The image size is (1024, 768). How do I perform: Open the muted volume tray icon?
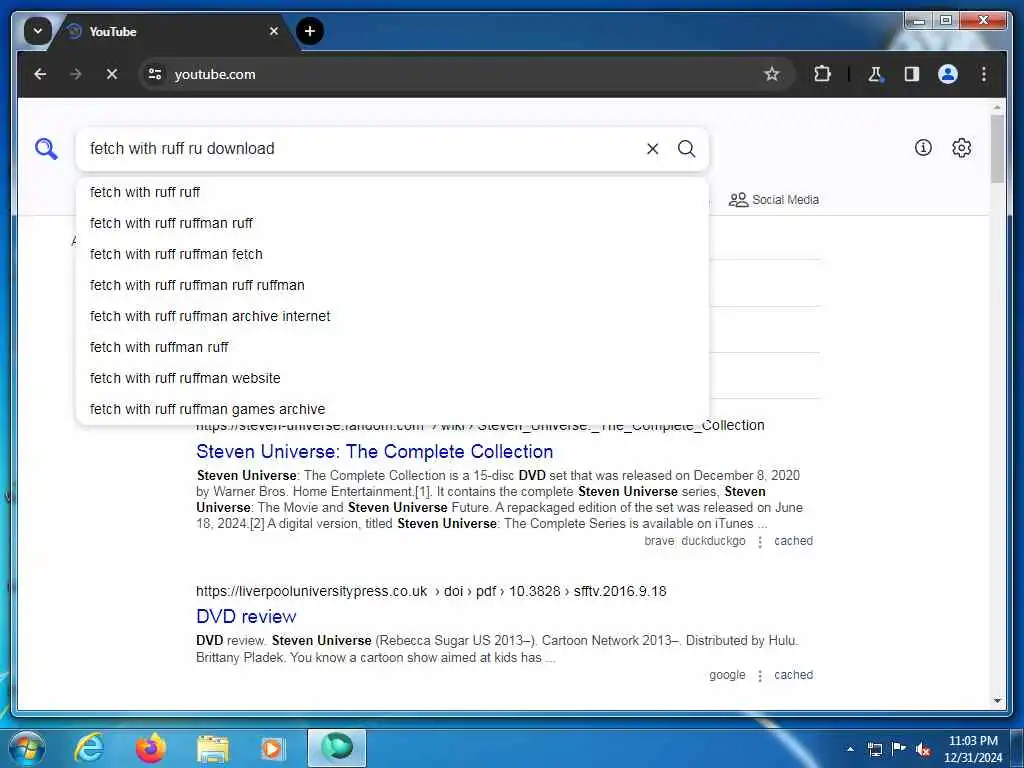(923, 750)
